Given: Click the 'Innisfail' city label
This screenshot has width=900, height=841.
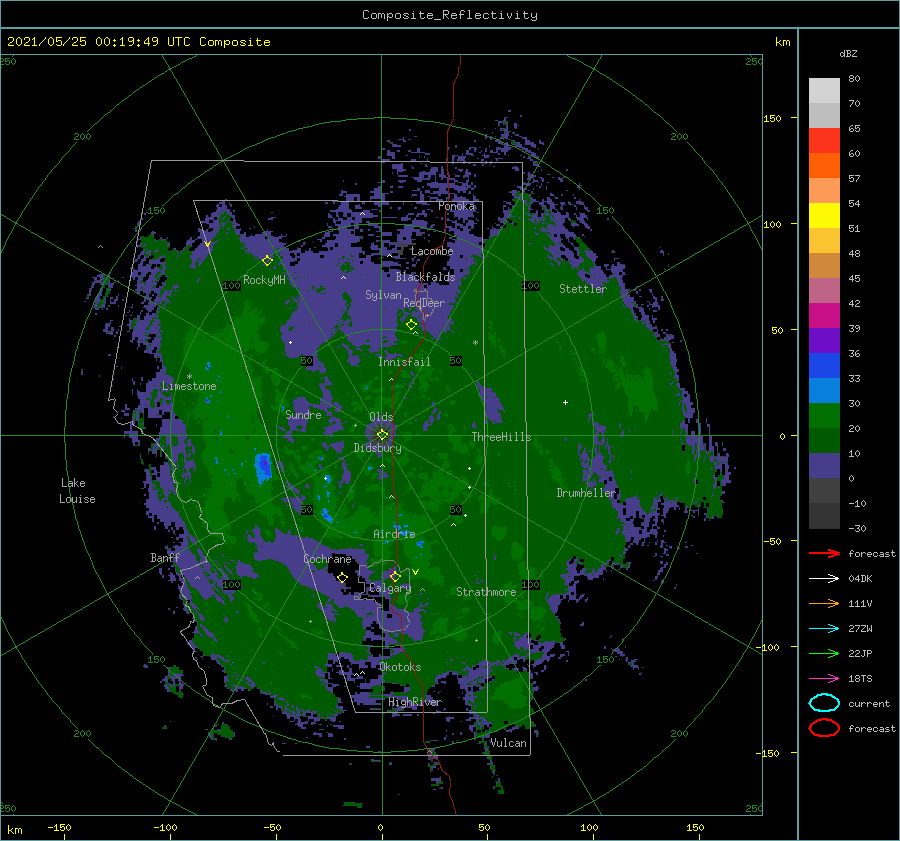Looking at the screenshot, I should coord(404,362).
